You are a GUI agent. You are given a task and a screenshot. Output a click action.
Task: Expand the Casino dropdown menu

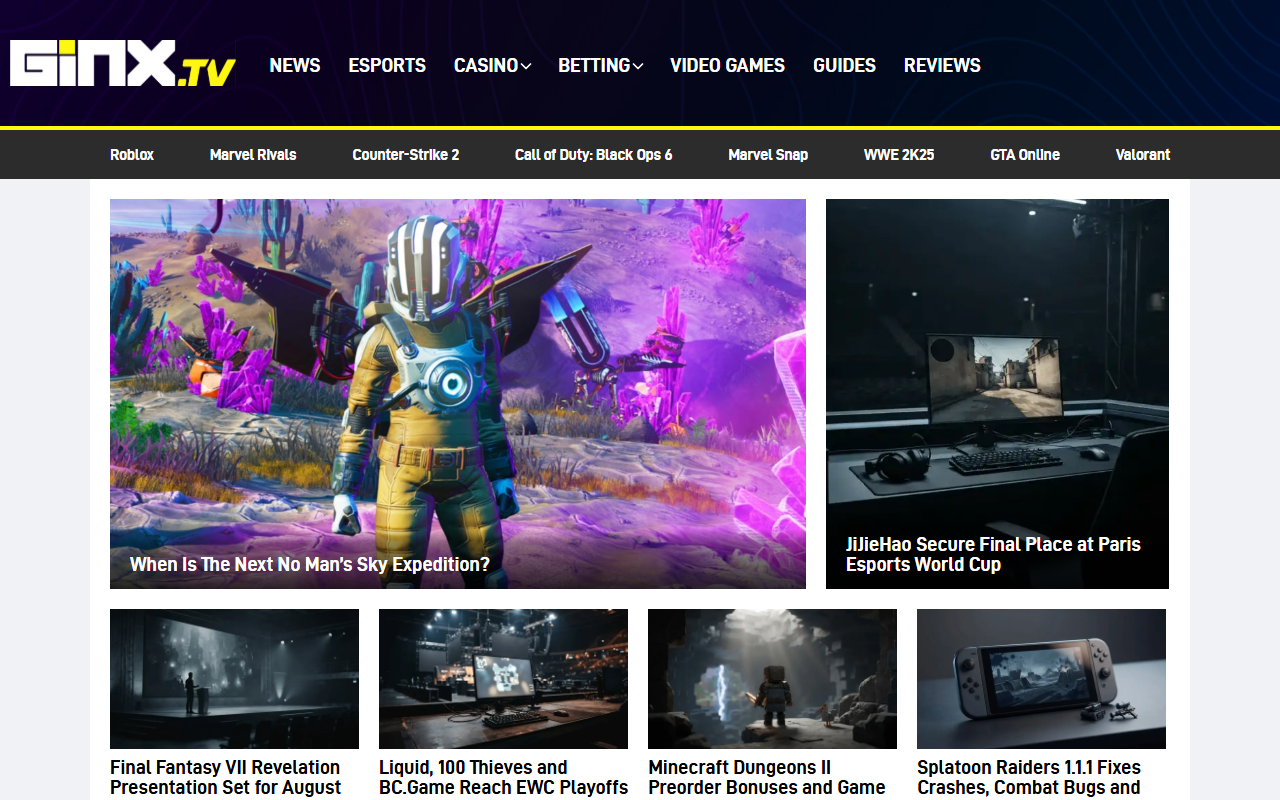pyautogui.click(x=492, y=65)
